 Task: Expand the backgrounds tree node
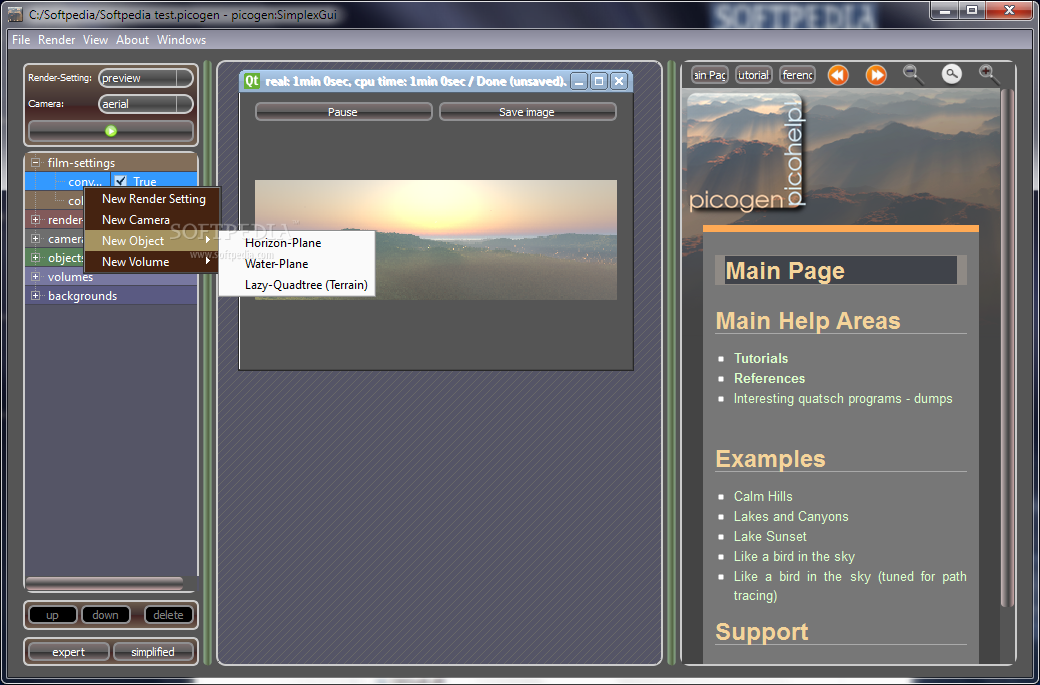36,296
